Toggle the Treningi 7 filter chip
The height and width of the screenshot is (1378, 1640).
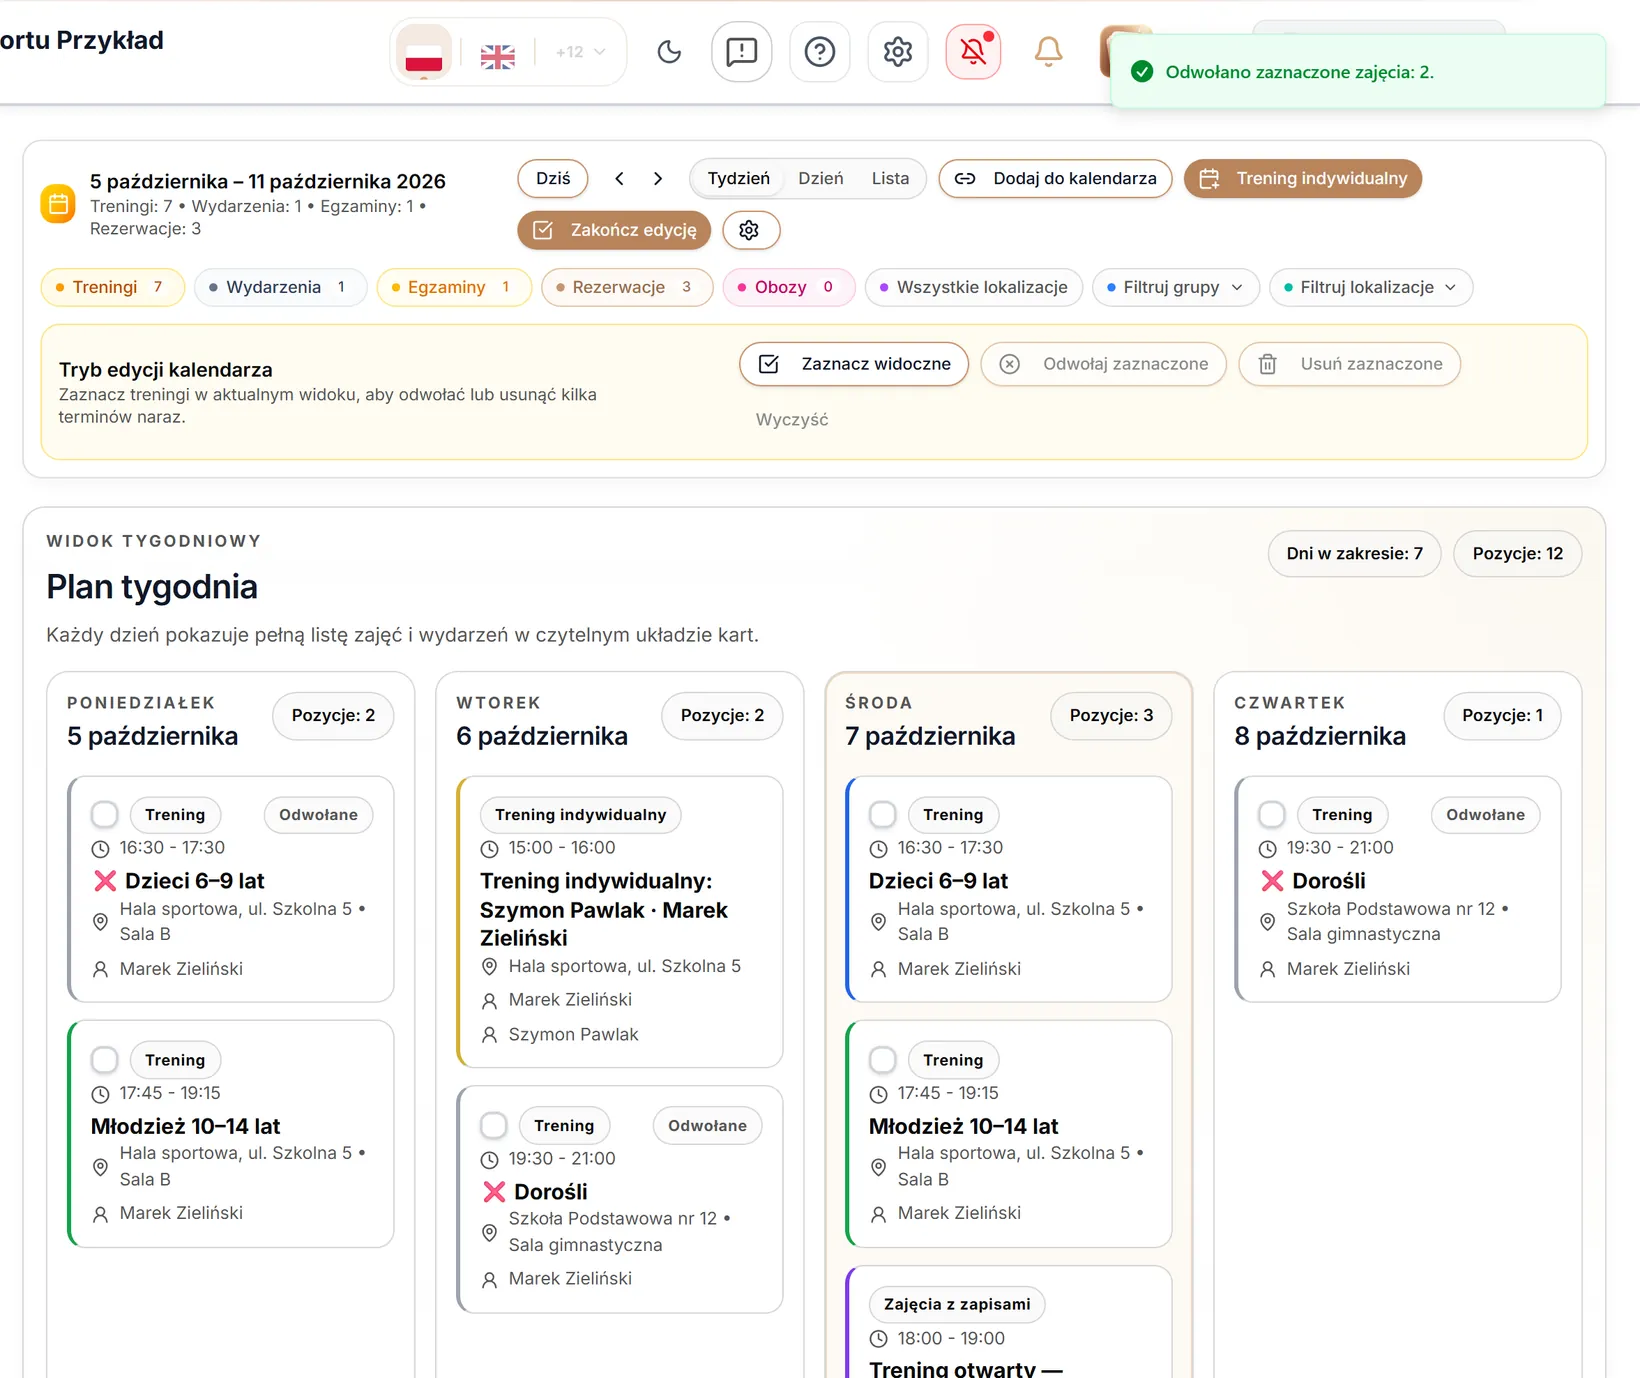click(112, 287)
